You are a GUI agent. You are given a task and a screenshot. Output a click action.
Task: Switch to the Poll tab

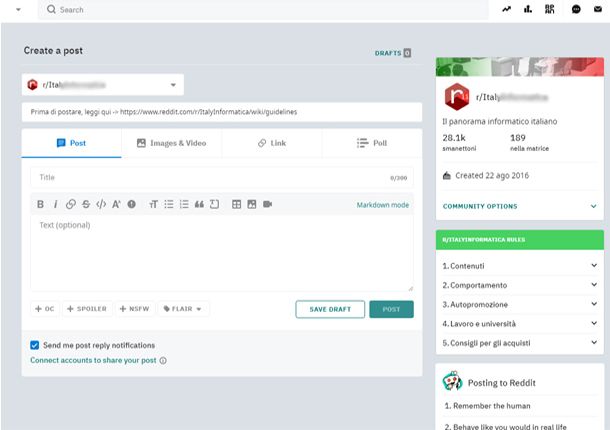(x=372, y=143)
